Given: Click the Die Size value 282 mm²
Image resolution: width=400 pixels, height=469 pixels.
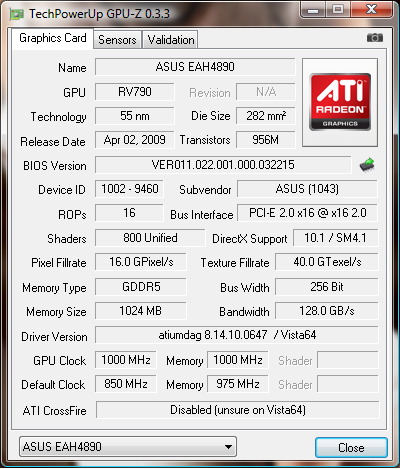Looking at the screenshot, I should (266, 116).
